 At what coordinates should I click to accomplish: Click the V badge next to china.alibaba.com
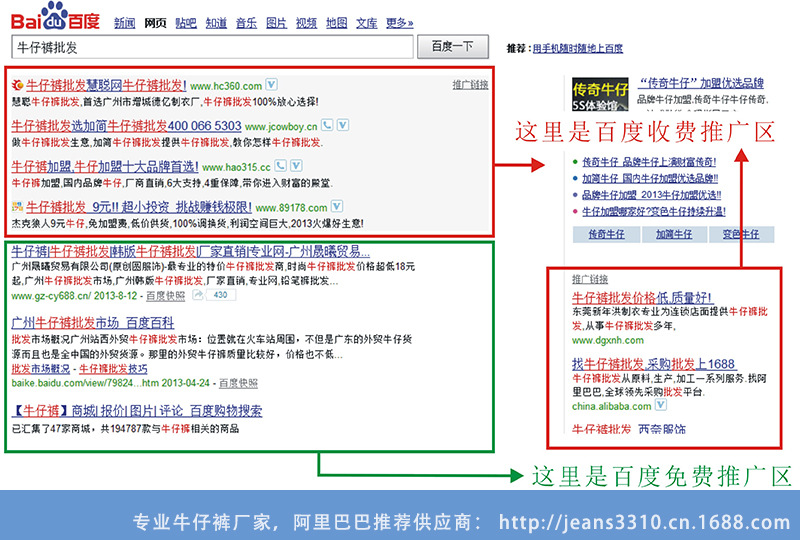(661, 405)
